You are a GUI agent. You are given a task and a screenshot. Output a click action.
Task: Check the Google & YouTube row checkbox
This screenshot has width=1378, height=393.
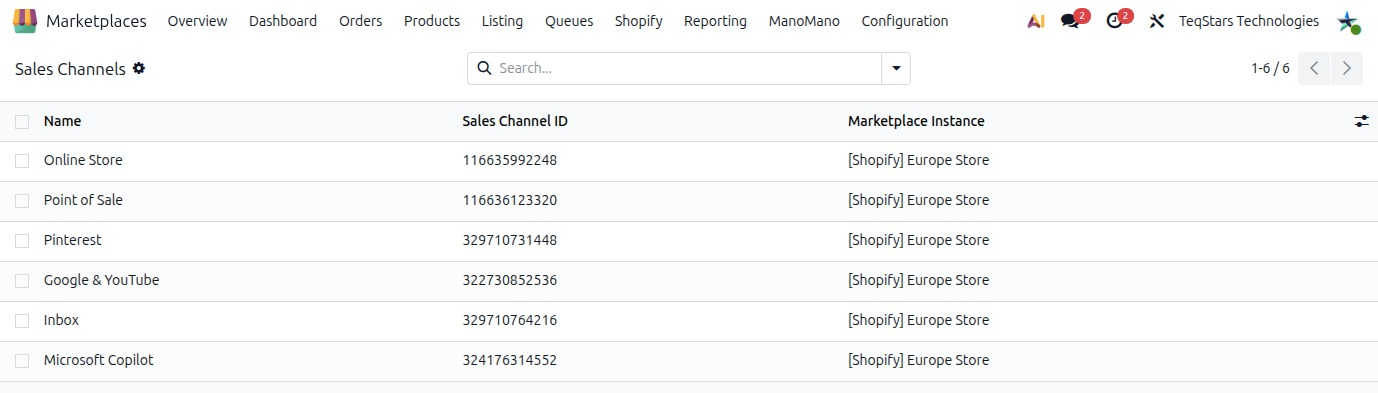[x=22, y=281]
